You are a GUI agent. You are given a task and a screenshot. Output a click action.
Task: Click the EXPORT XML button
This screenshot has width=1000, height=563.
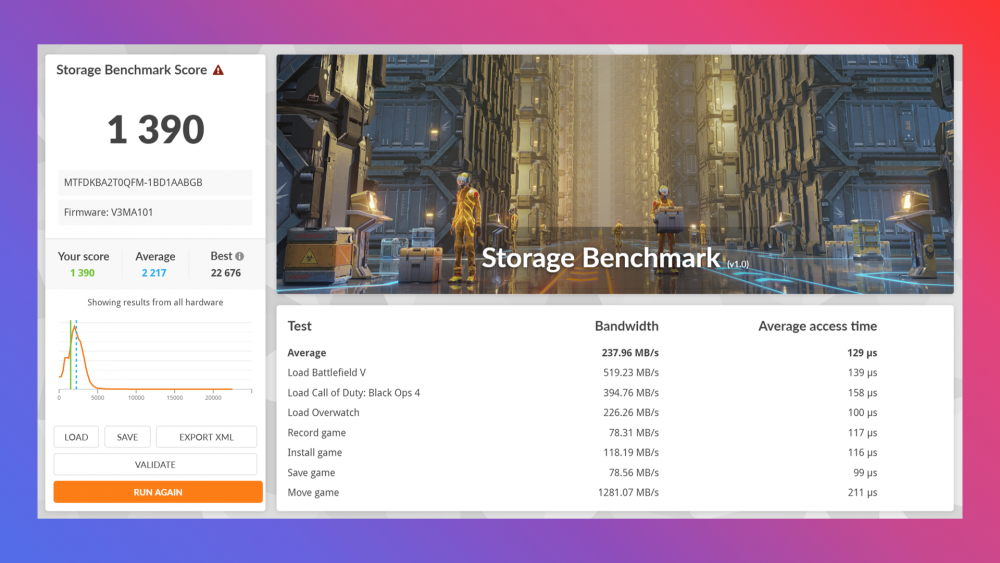(206, 437)
